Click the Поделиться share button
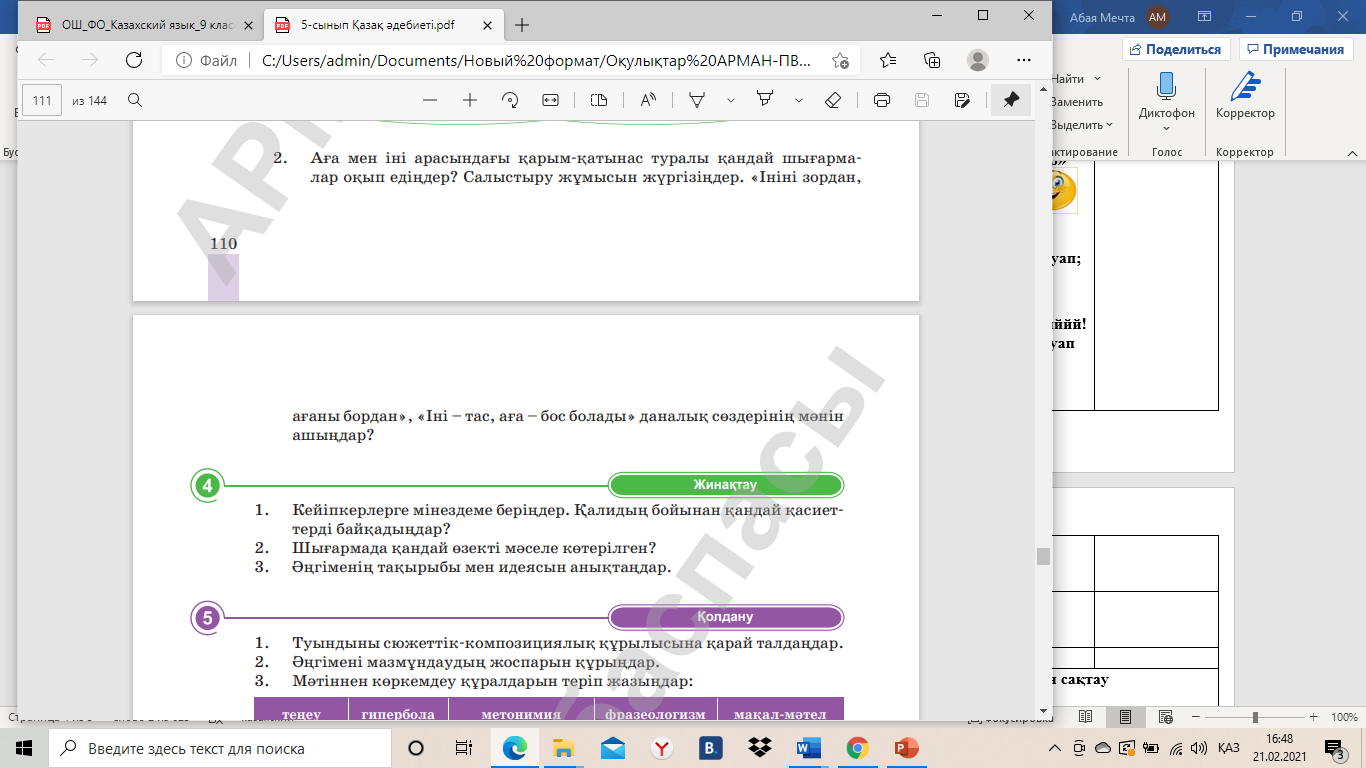Screen dimensions: 1366x768 click(x=1176, y=49)
